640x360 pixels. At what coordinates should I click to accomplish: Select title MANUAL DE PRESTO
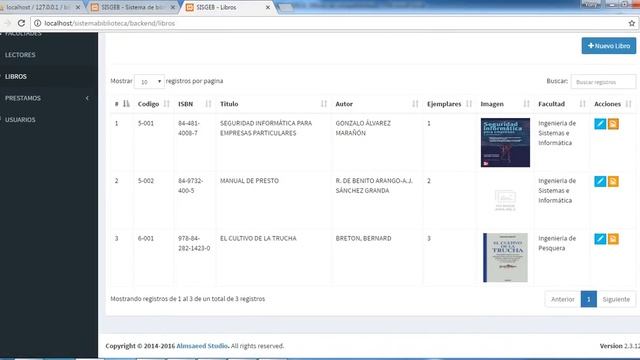(x=249, y=180)
